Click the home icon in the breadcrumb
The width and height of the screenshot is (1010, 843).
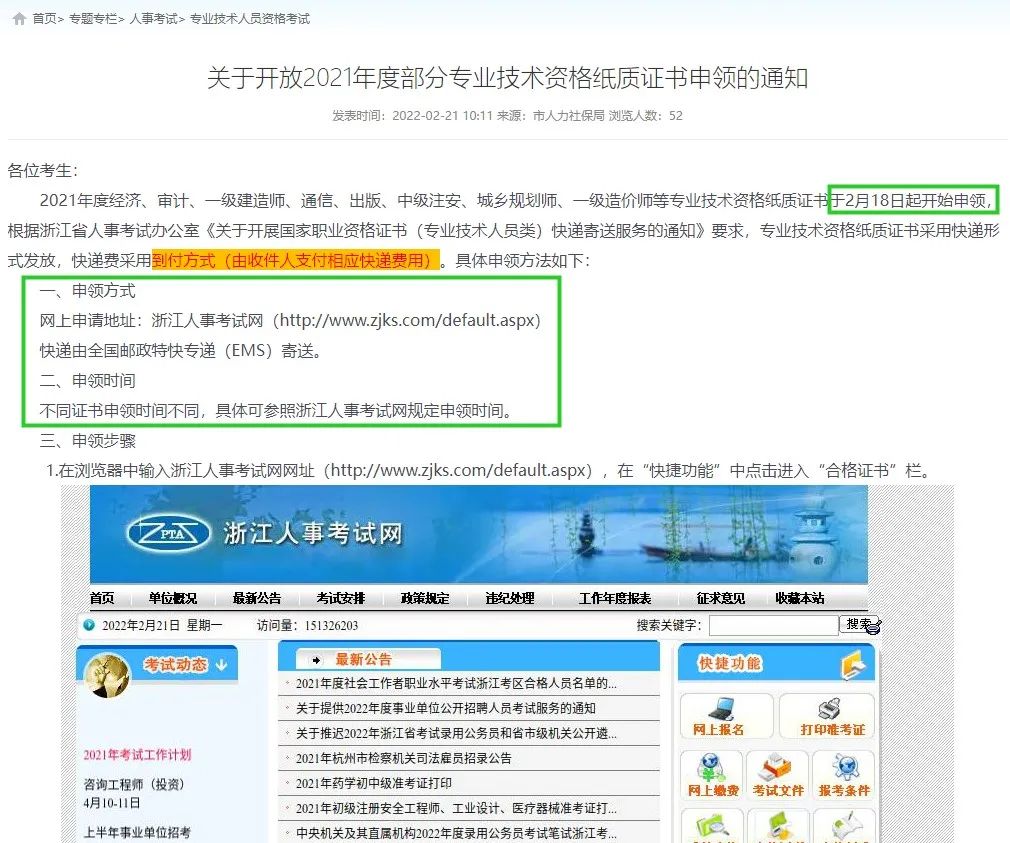click(x=18, y=19)
